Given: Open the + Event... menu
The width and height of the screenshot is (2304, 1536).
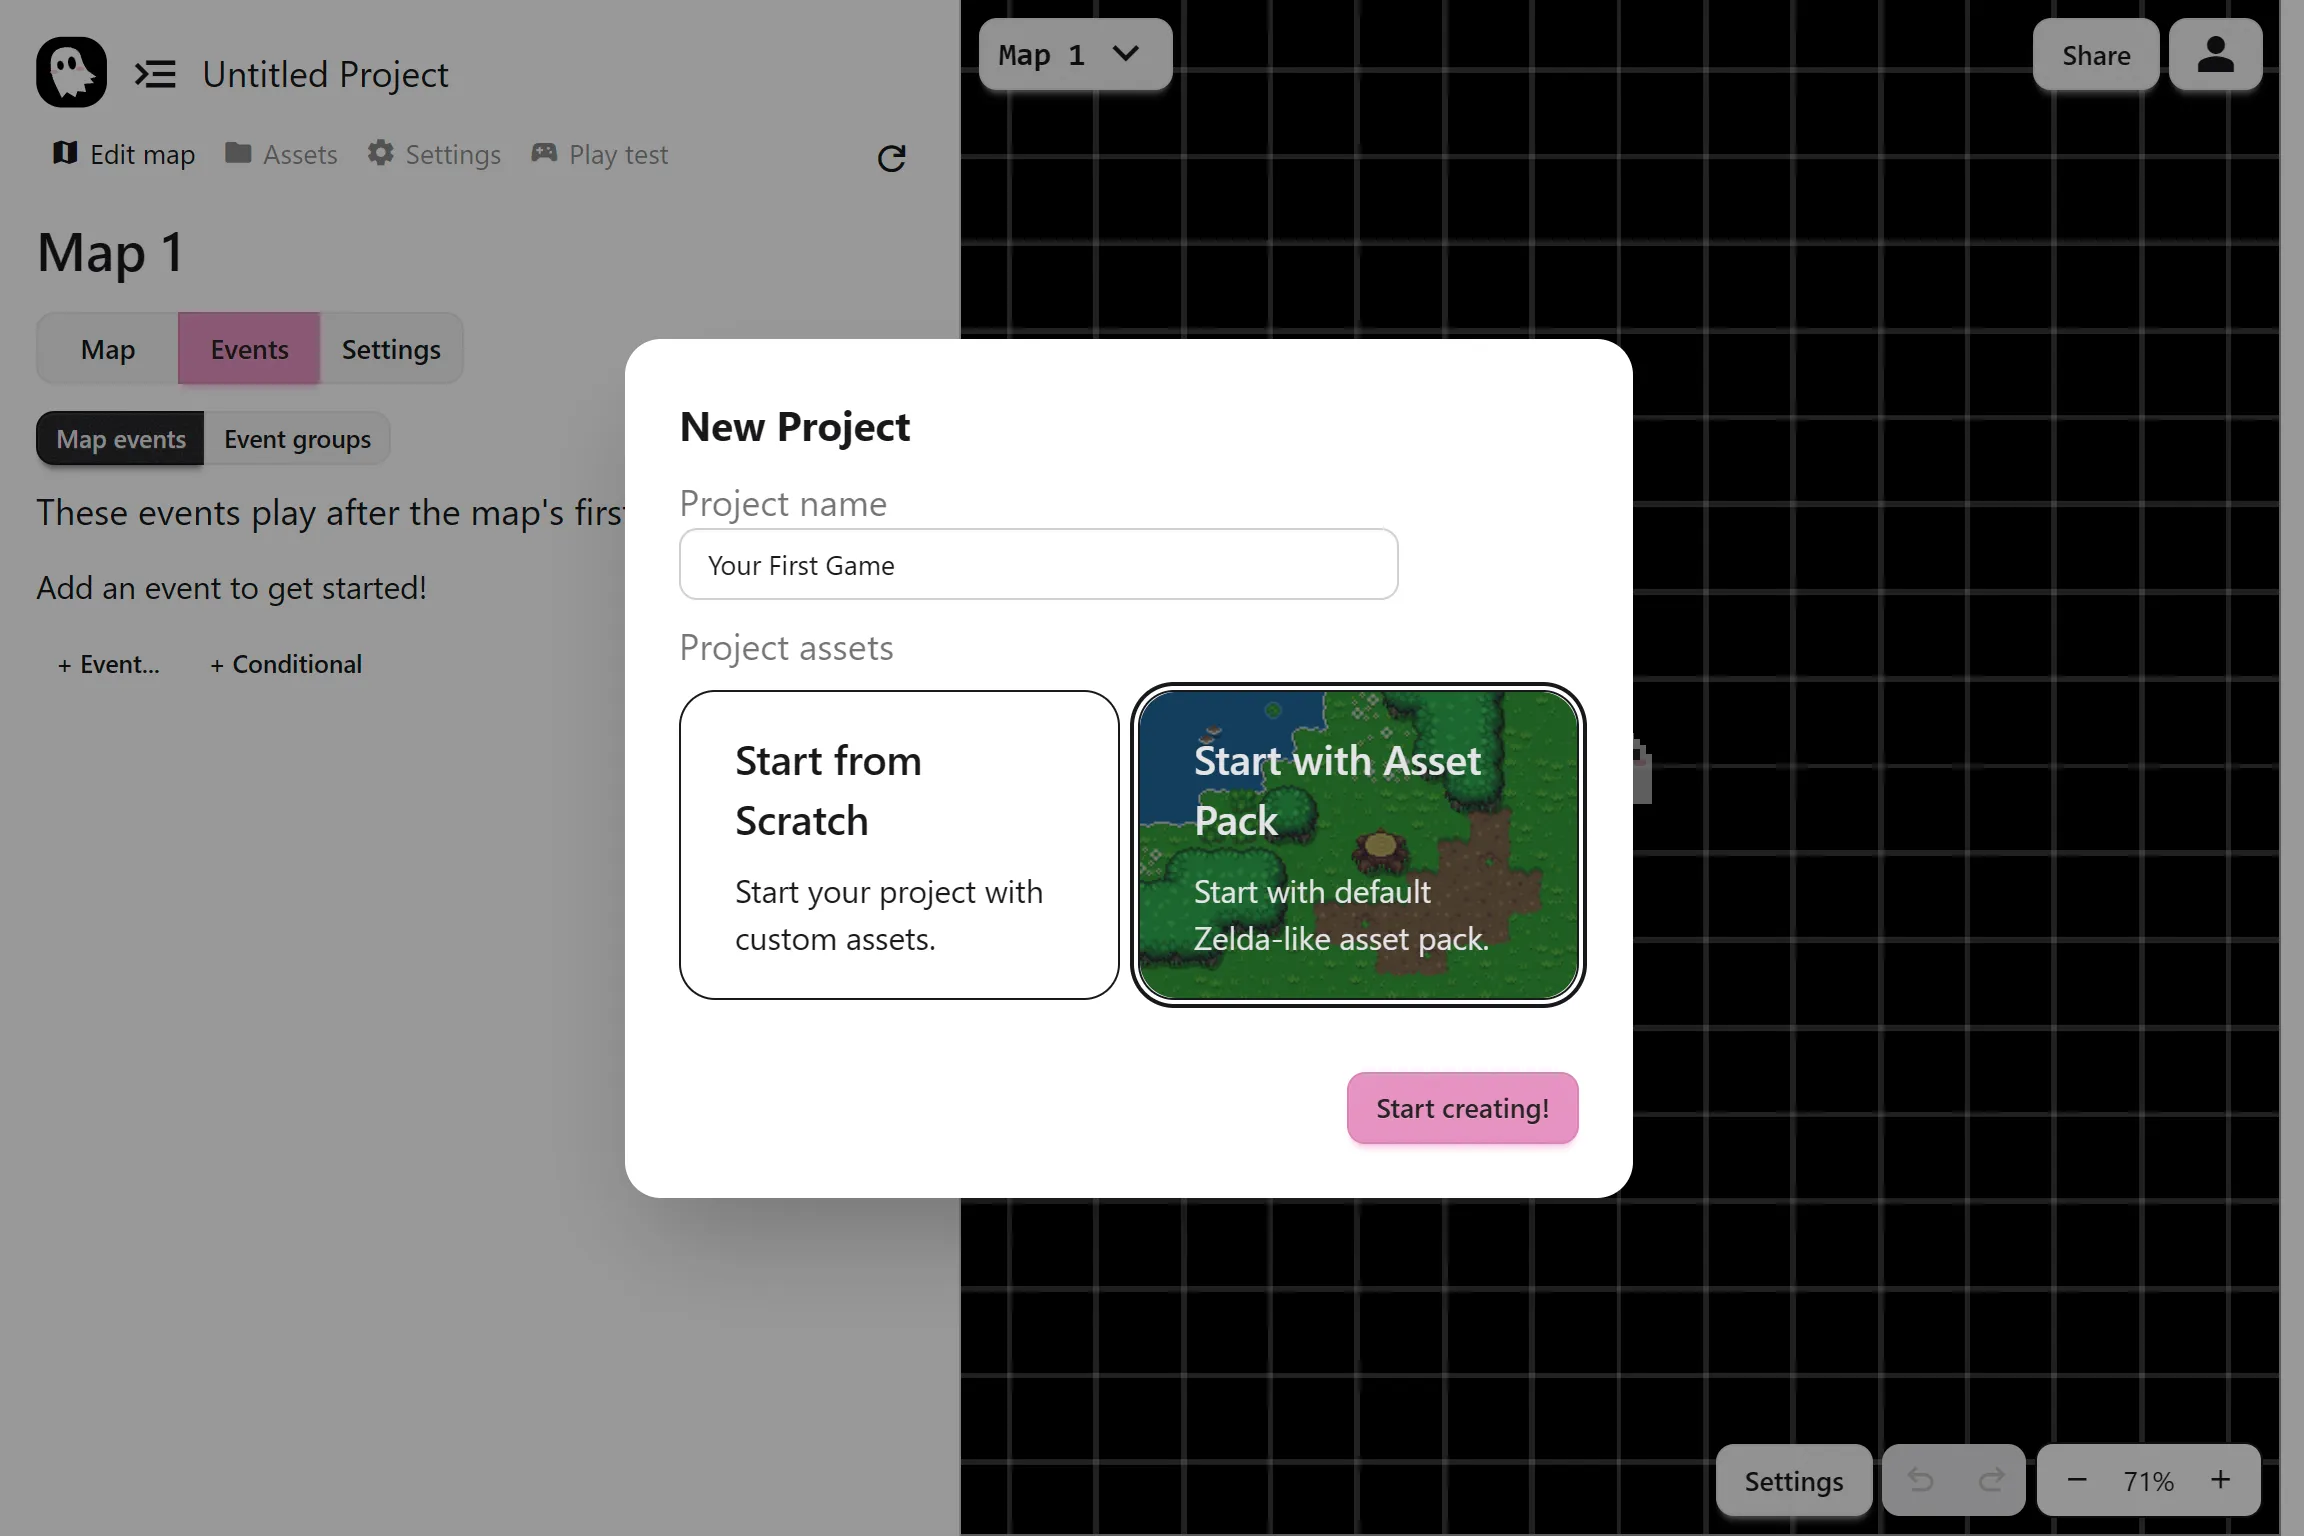Looking at the screenshot, I should pyautogui.click(x=108, y=664).
